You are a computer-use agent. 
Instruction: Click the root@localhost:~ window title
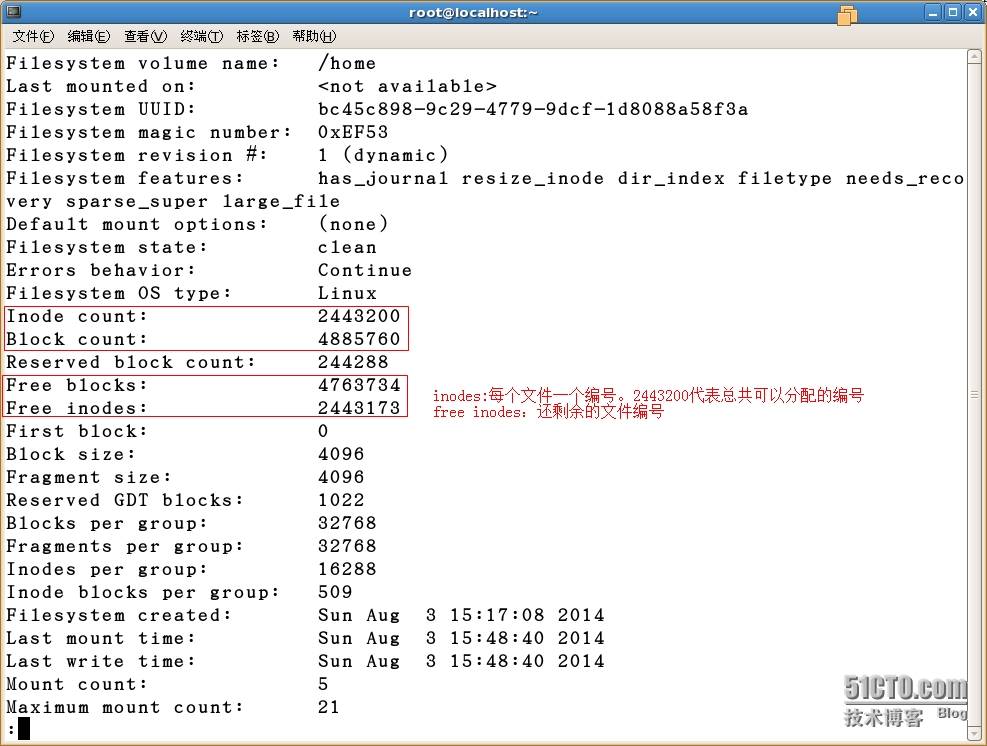pyautogui.click(x=473, y=13)
